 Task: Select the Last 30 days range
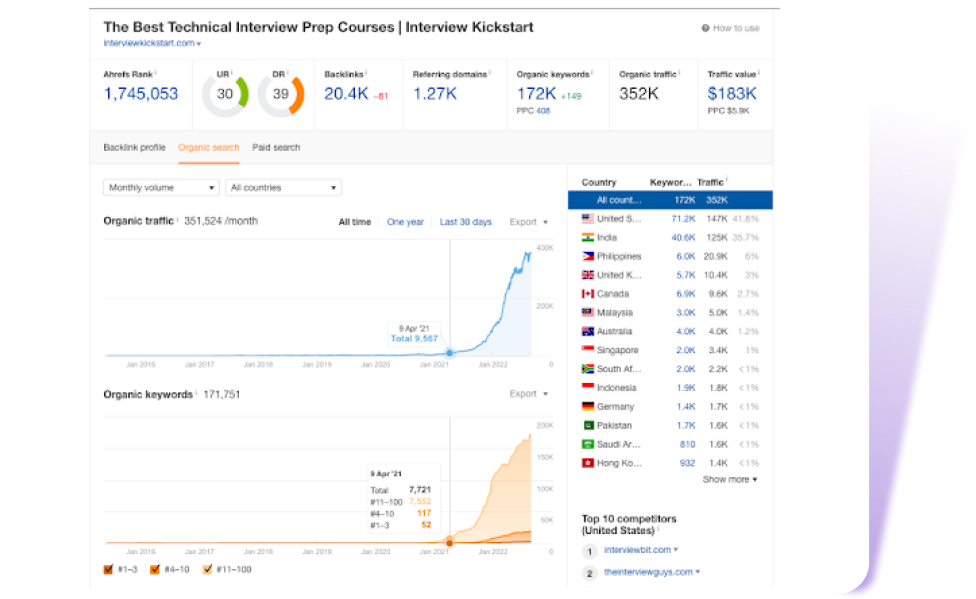[465, 222]
